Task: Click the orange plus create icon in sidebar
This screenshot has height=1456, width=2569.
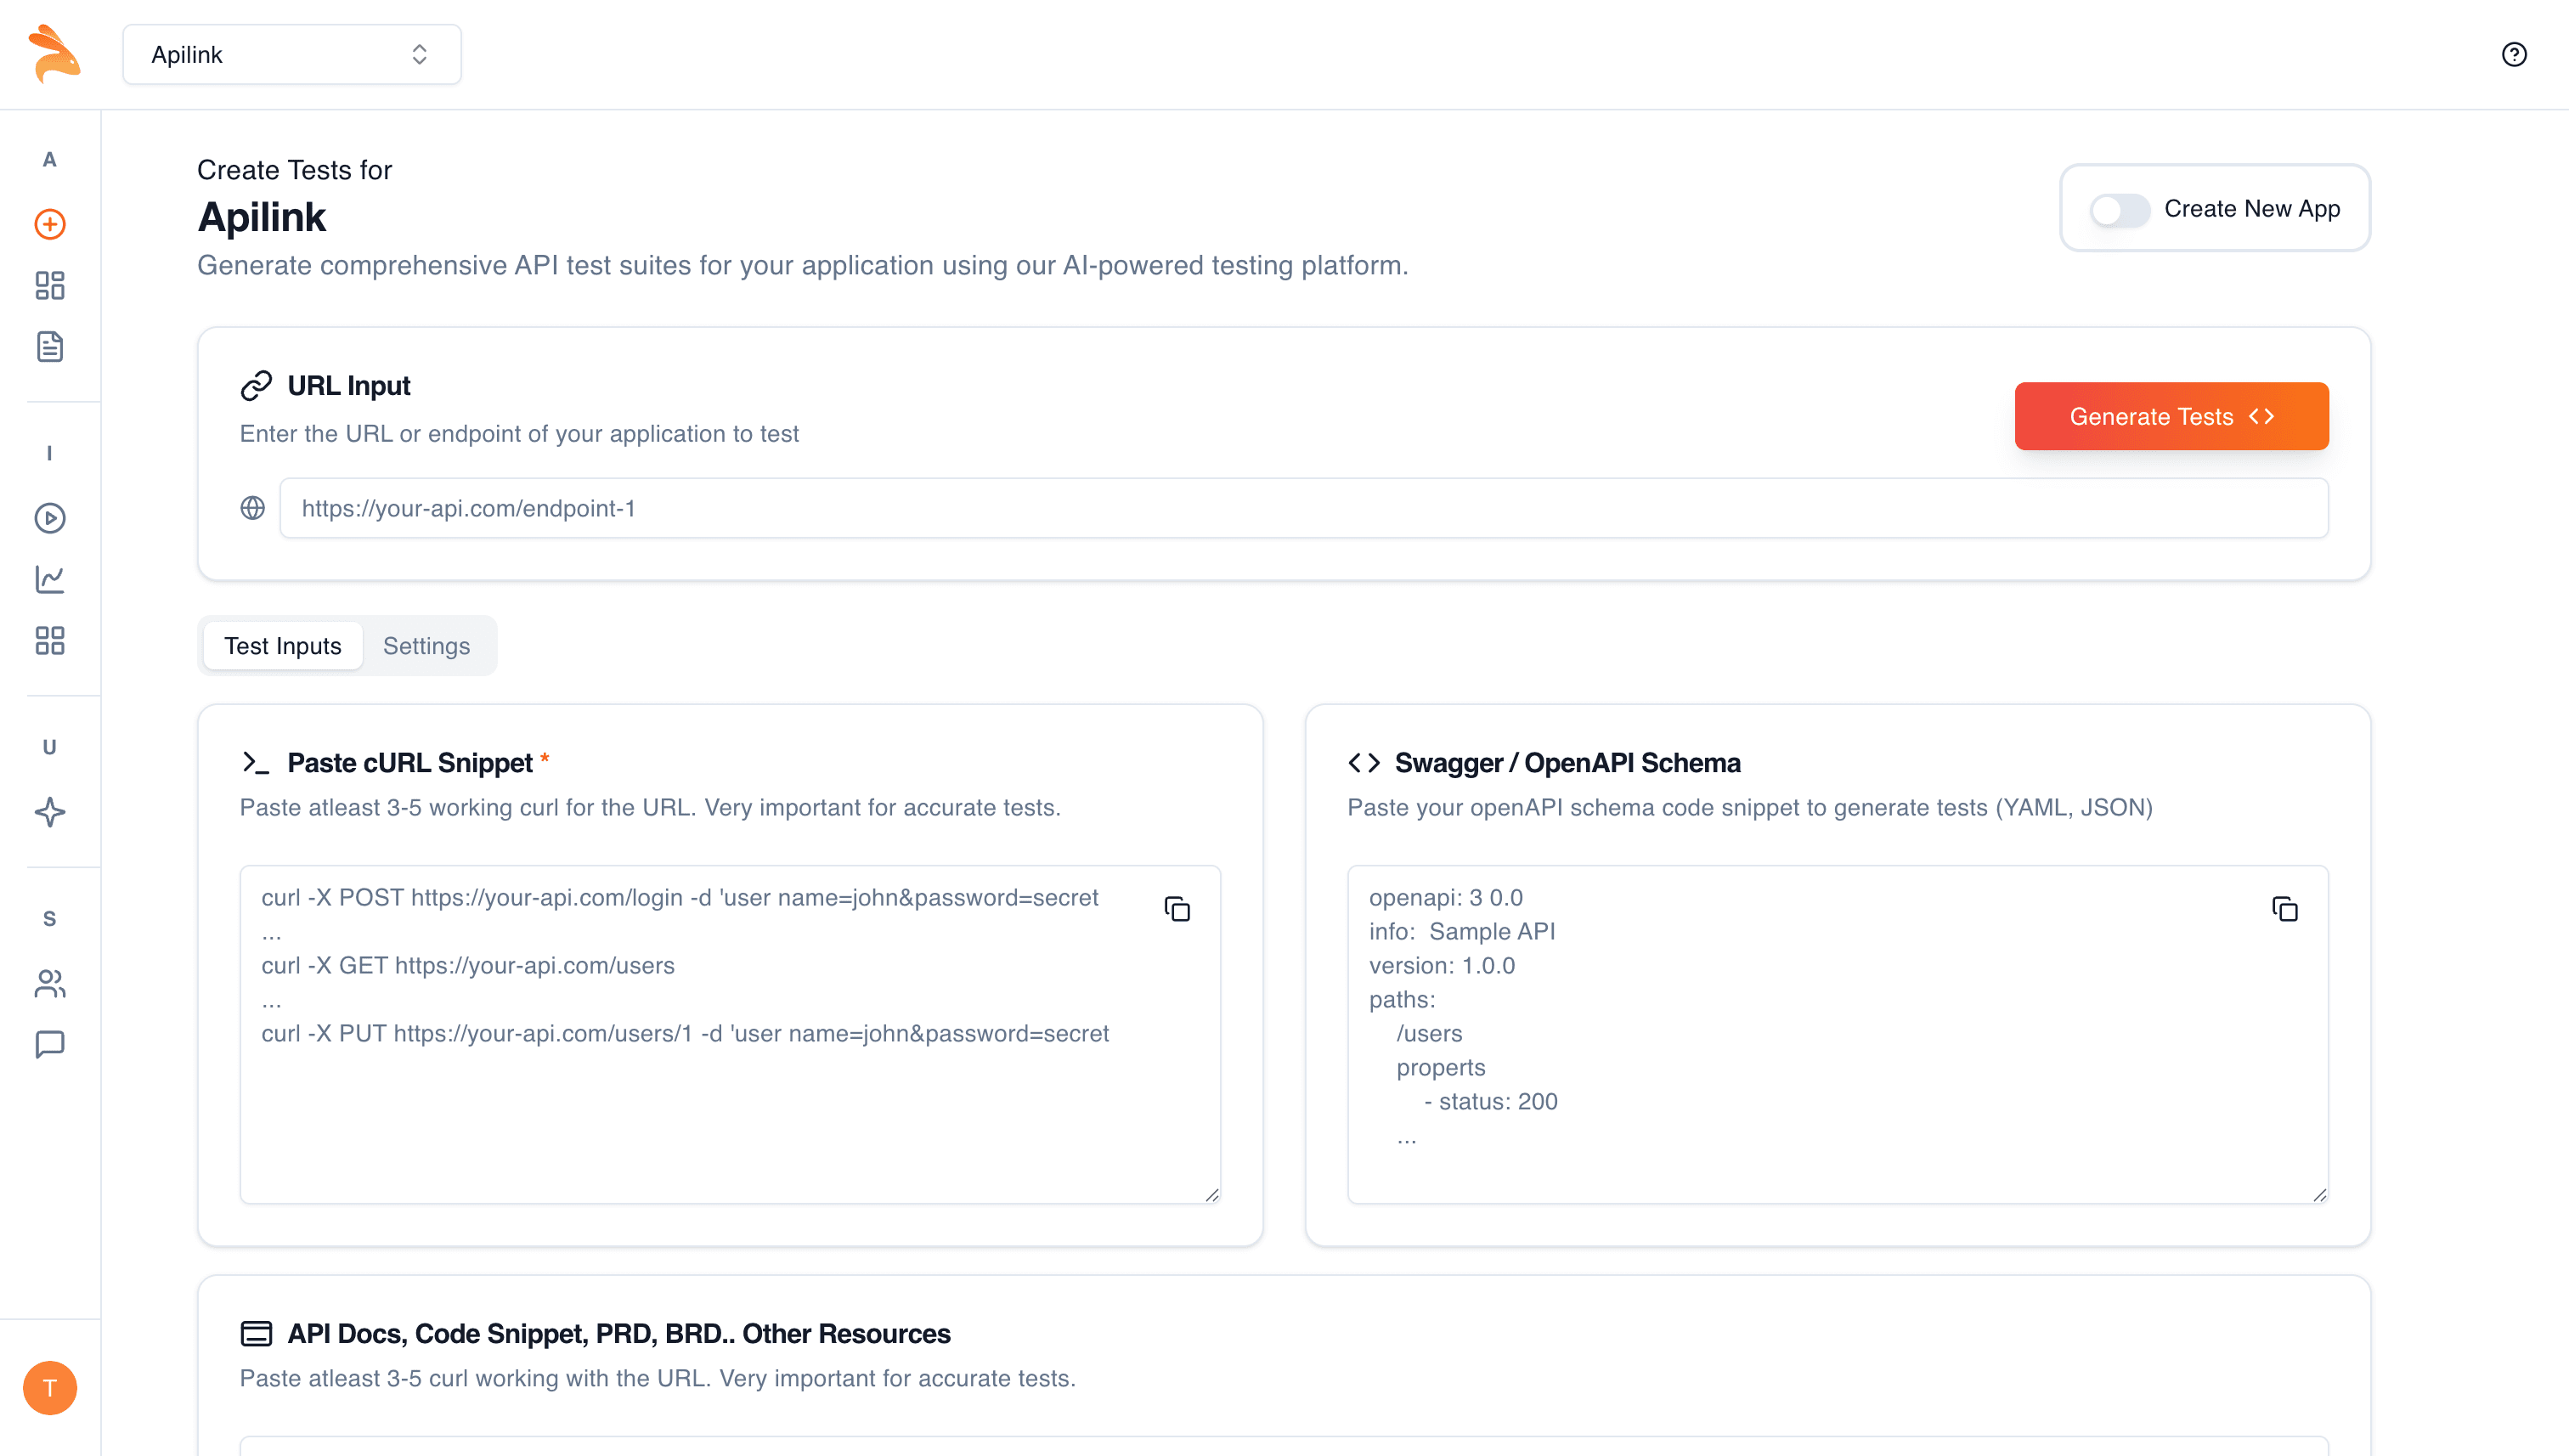Action: coord(50,224)
